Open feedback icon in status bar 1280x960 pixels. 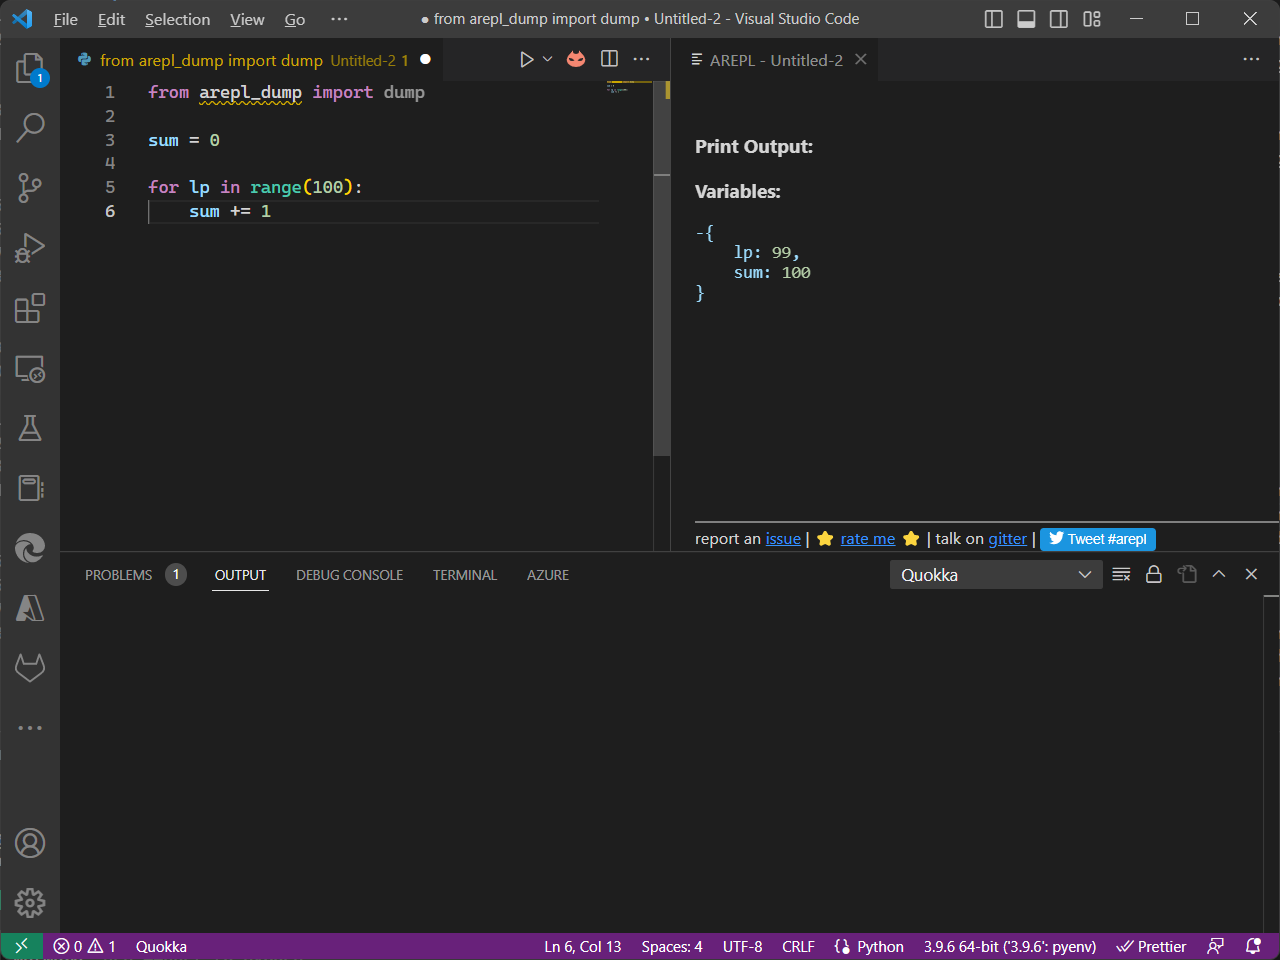pyautogui.click(x=1216, y=946)
